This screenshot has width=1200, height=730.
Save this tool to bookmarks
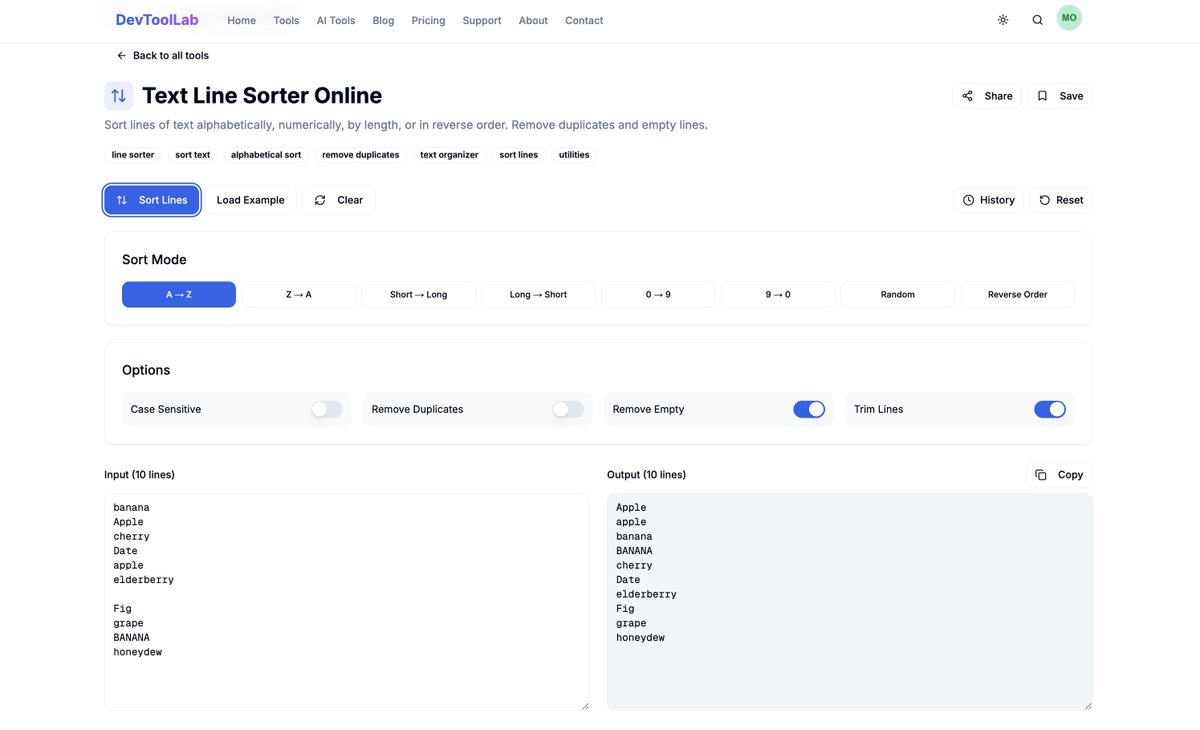click(x=1060, y=96)
